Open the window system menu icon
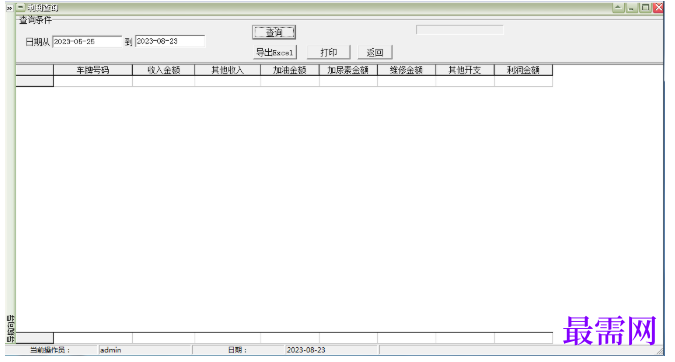Image resolution: width=675 pixels, height=362 pixels. 21,7
